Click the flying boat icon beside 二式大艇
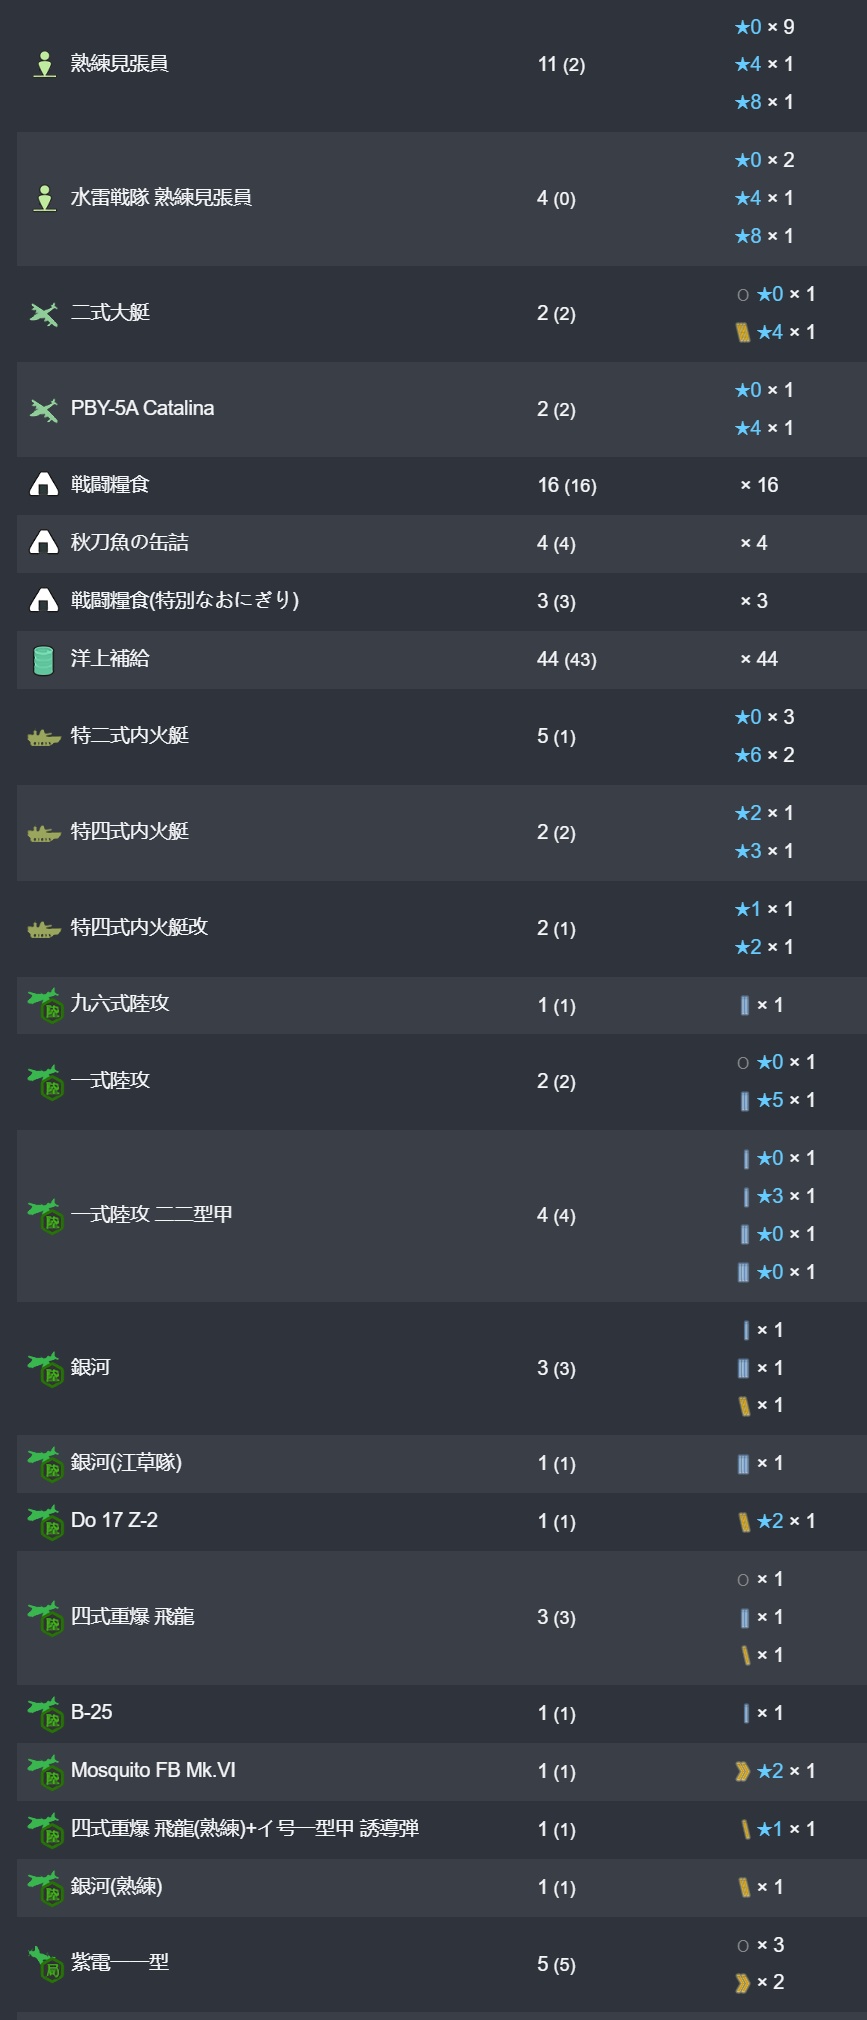The image size is (867, 2020). point(44,313)
